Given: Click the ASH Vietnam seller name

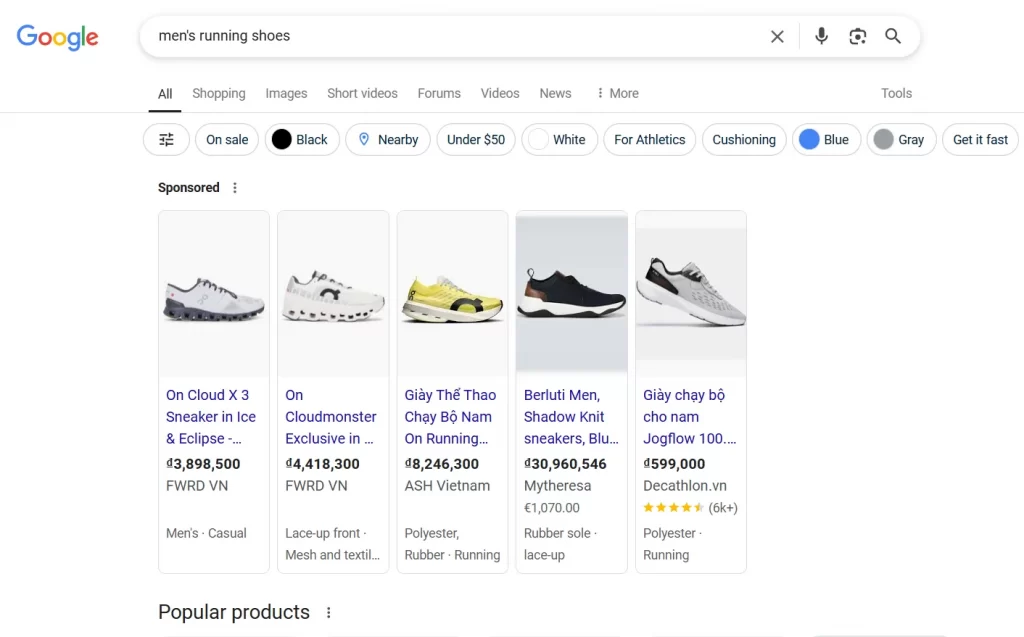Looking at the screenshot, I should click(x=447, y=486).
